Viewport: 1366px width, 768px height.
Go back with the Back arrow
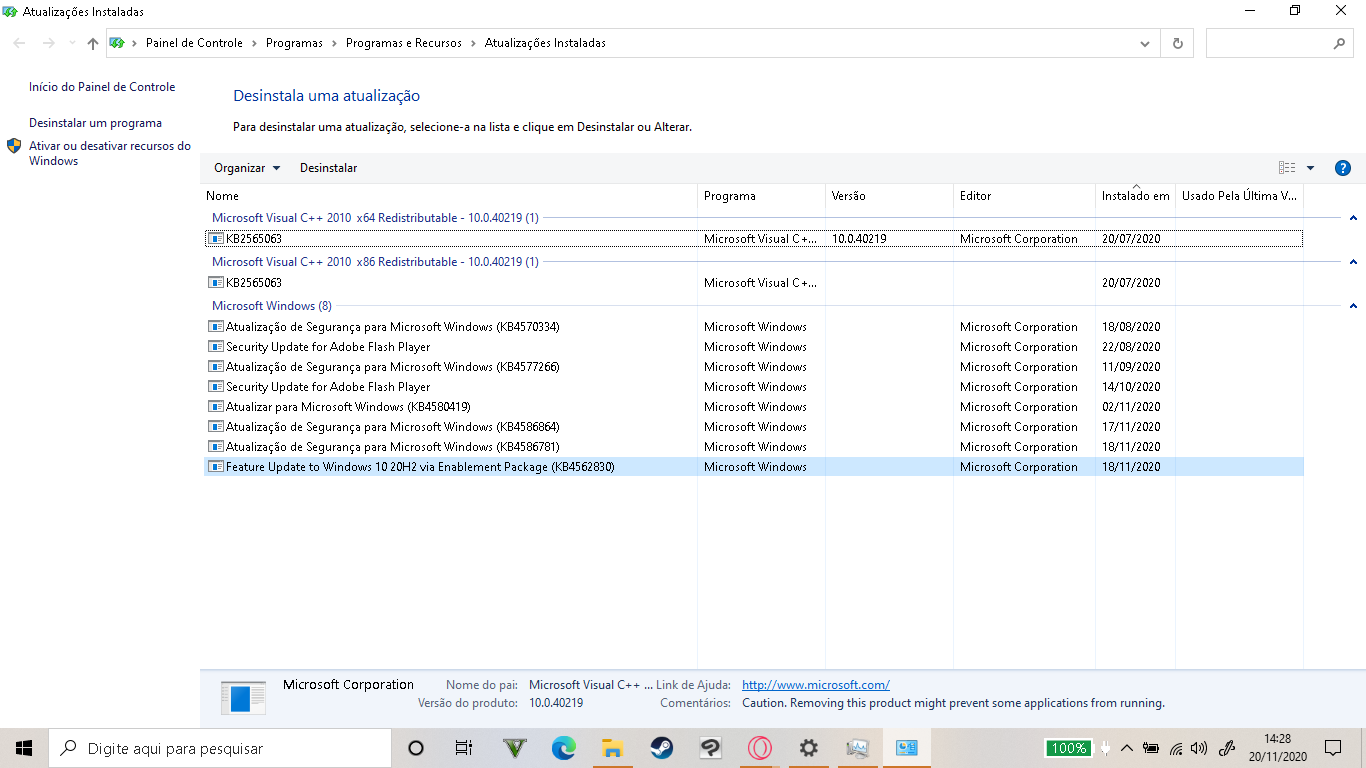click(20, 43)
